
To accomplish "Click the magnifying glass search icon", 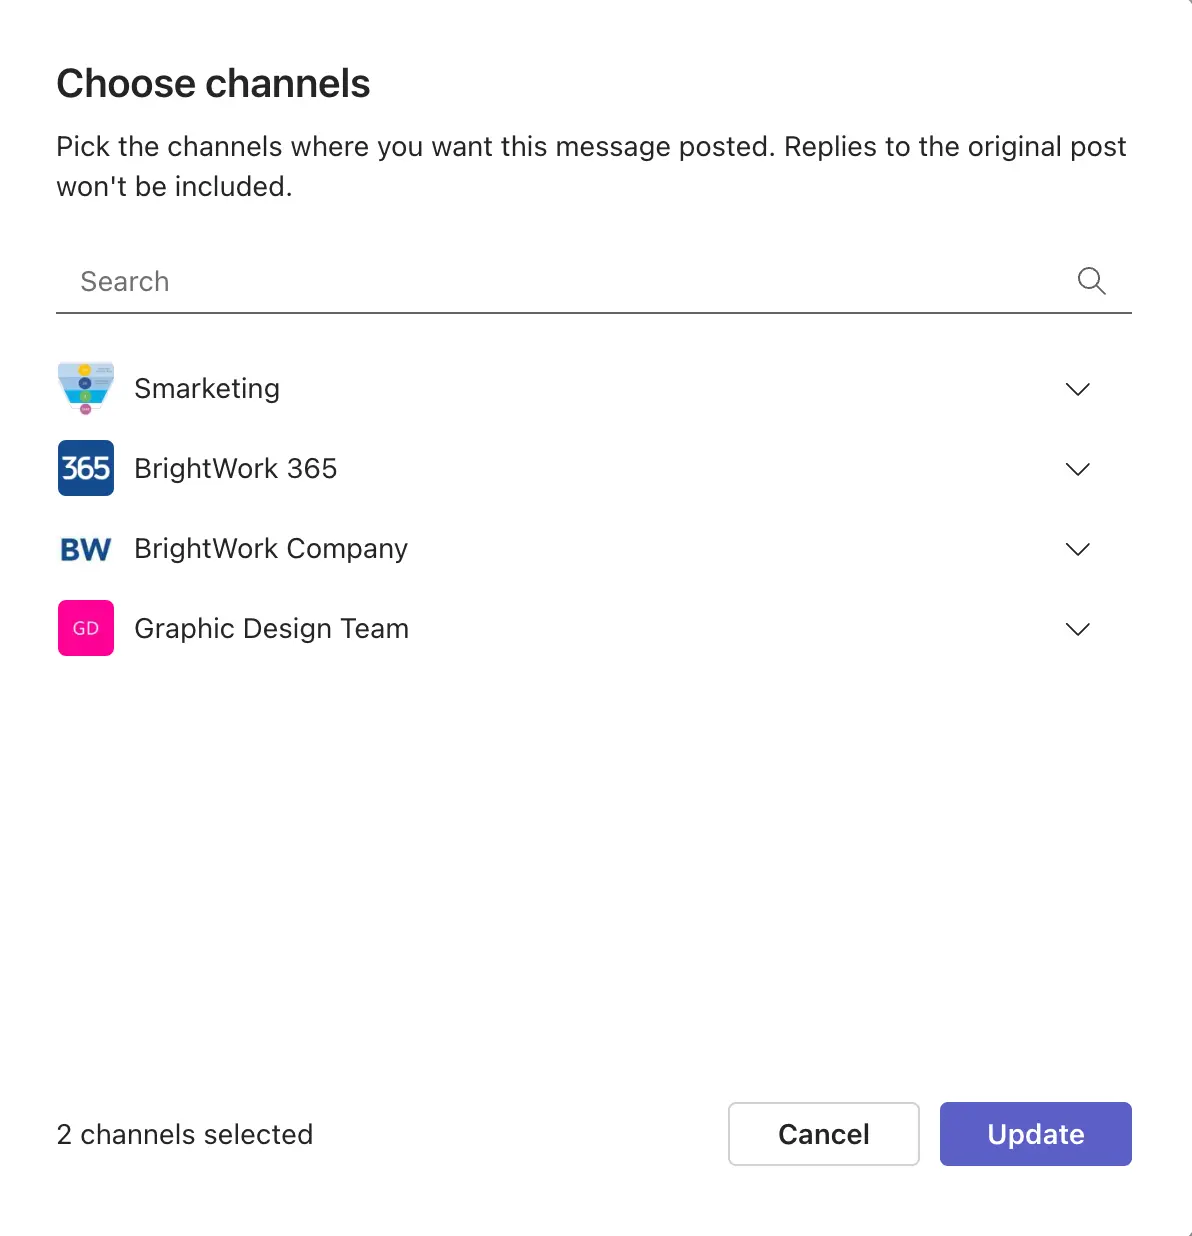I will click(x=1091, y=281).
